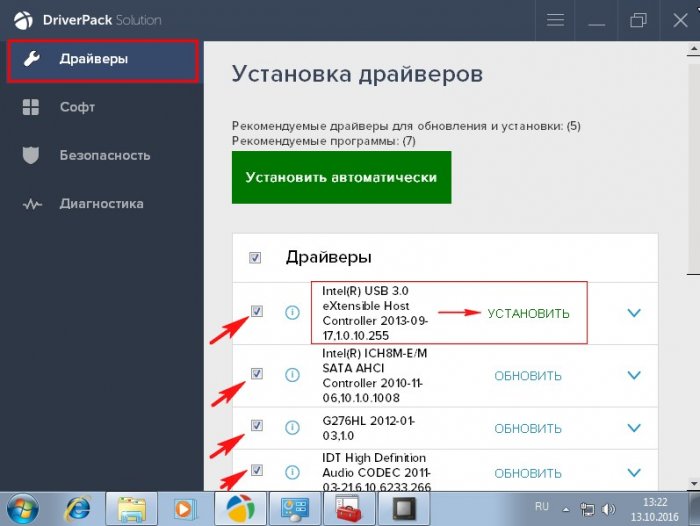Viewport: 700px width, 526px height.
Task: Click УСТАНОВИТЬ for Intel USB 3.0 driver
Action: (x=528, y=313)
